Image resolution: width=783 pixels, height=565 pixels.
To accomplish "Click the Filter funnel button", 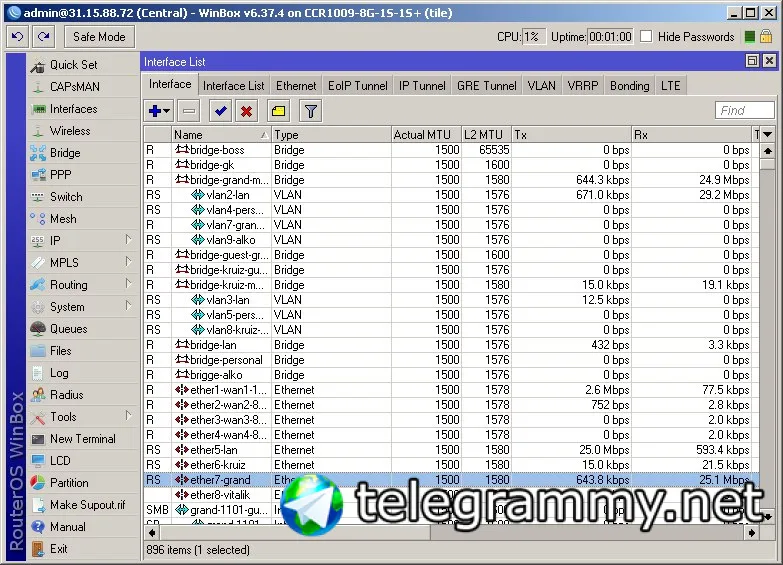I will 311,111.
